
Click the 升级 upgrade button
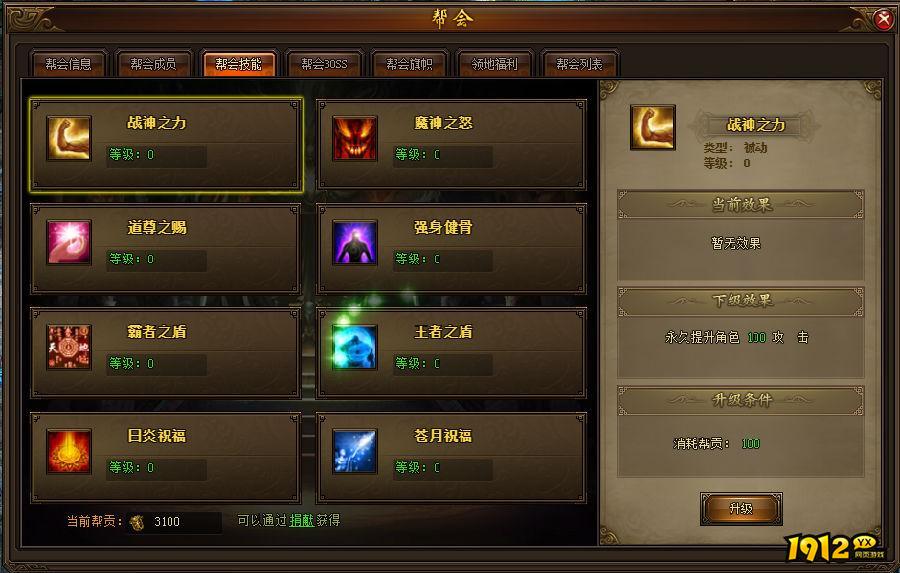(741, 509)
